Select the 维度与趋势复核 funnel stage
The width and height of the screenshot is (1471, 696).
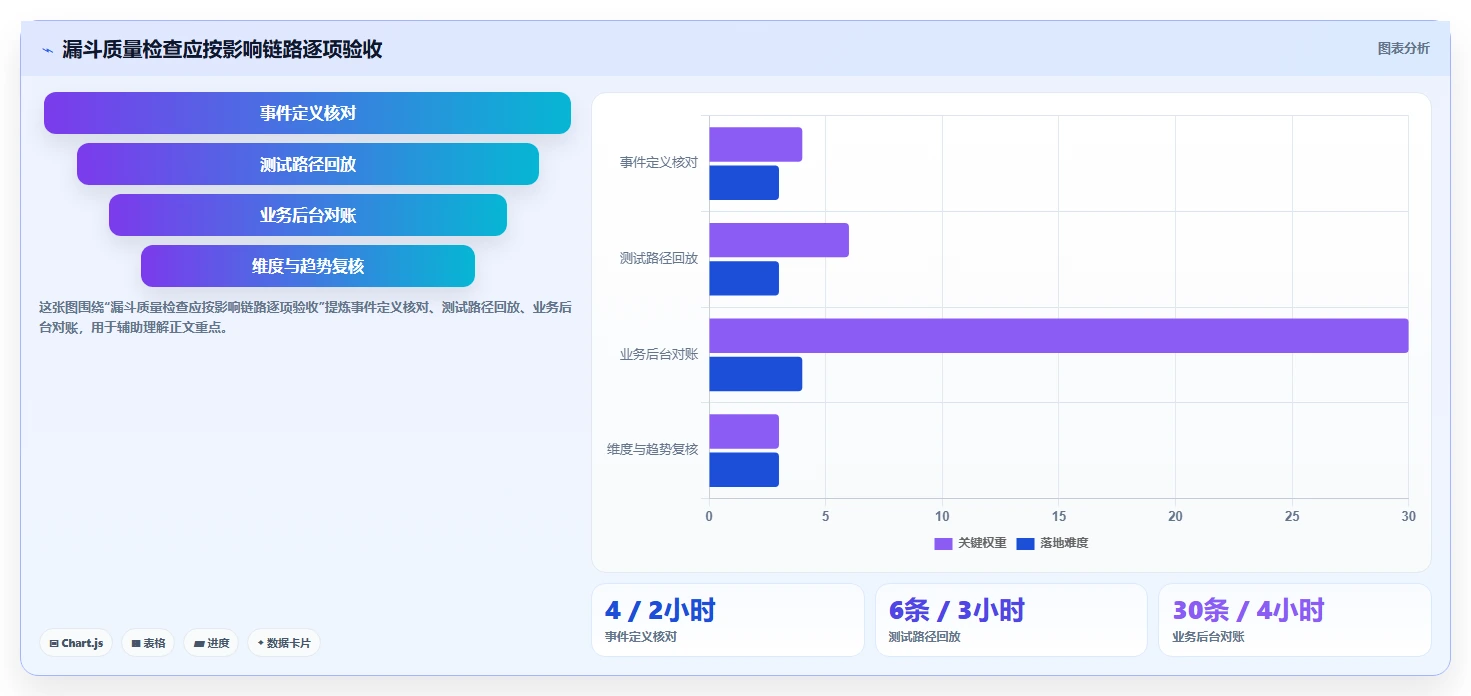(x=307, y=266)
